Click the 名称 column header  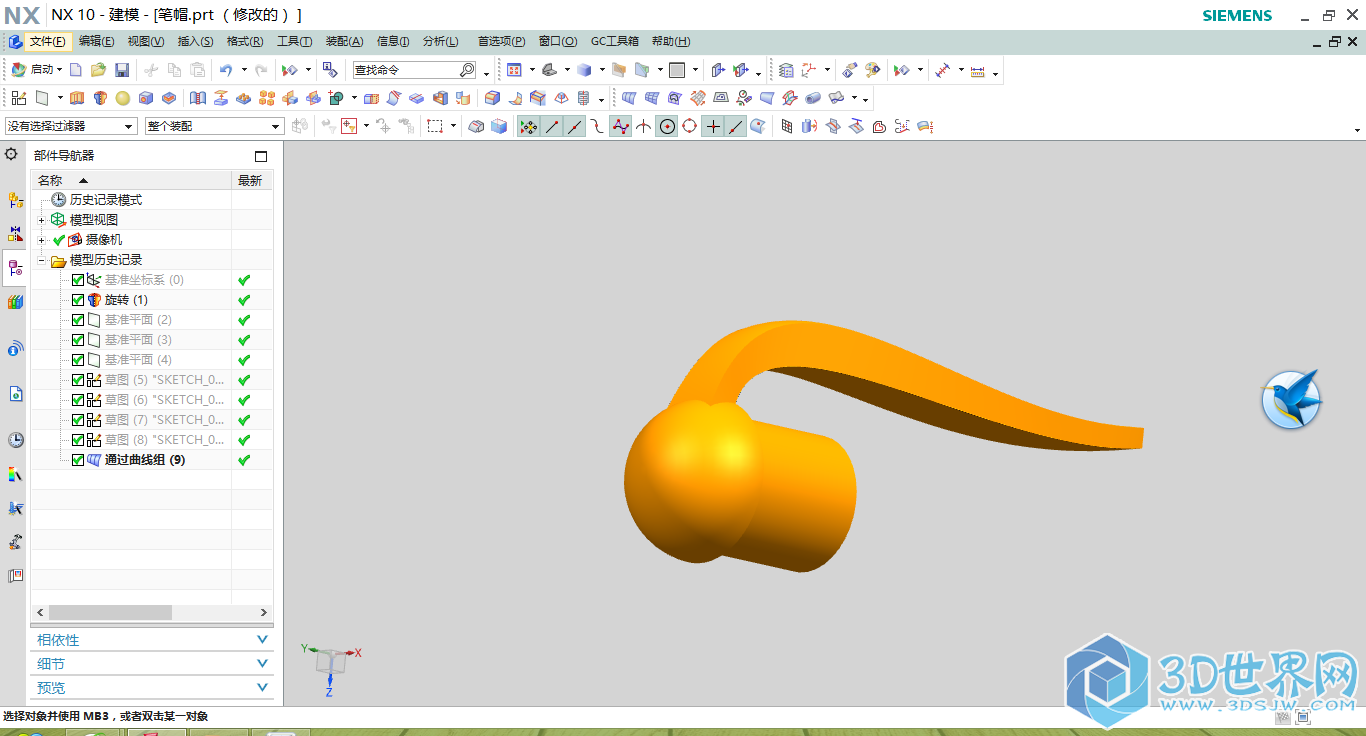(x=131, y=180)
